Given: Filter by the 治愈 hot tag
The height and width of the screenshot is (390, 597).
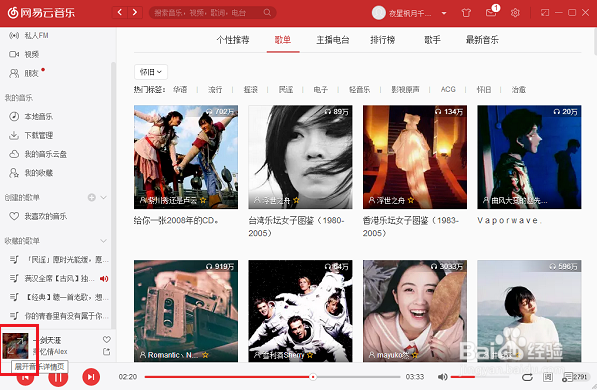Looking at the screenshot, I should click(x=519, y=90).
